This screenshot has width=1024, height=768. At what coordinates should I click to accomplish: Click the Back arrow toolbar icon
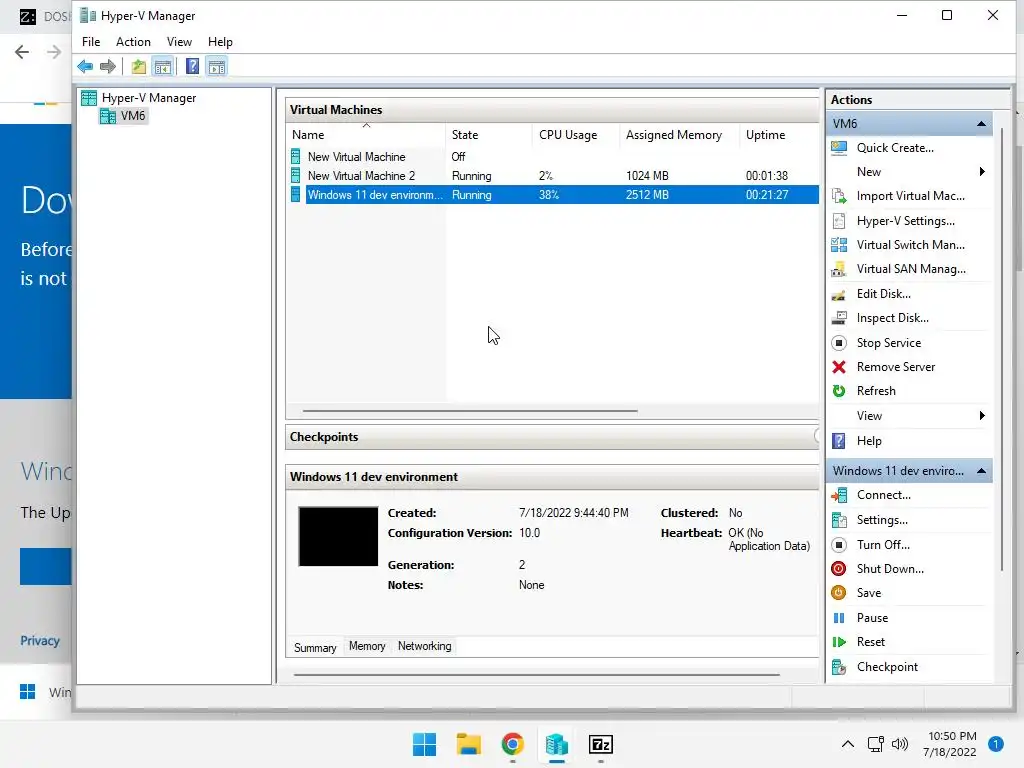[85, 66]
